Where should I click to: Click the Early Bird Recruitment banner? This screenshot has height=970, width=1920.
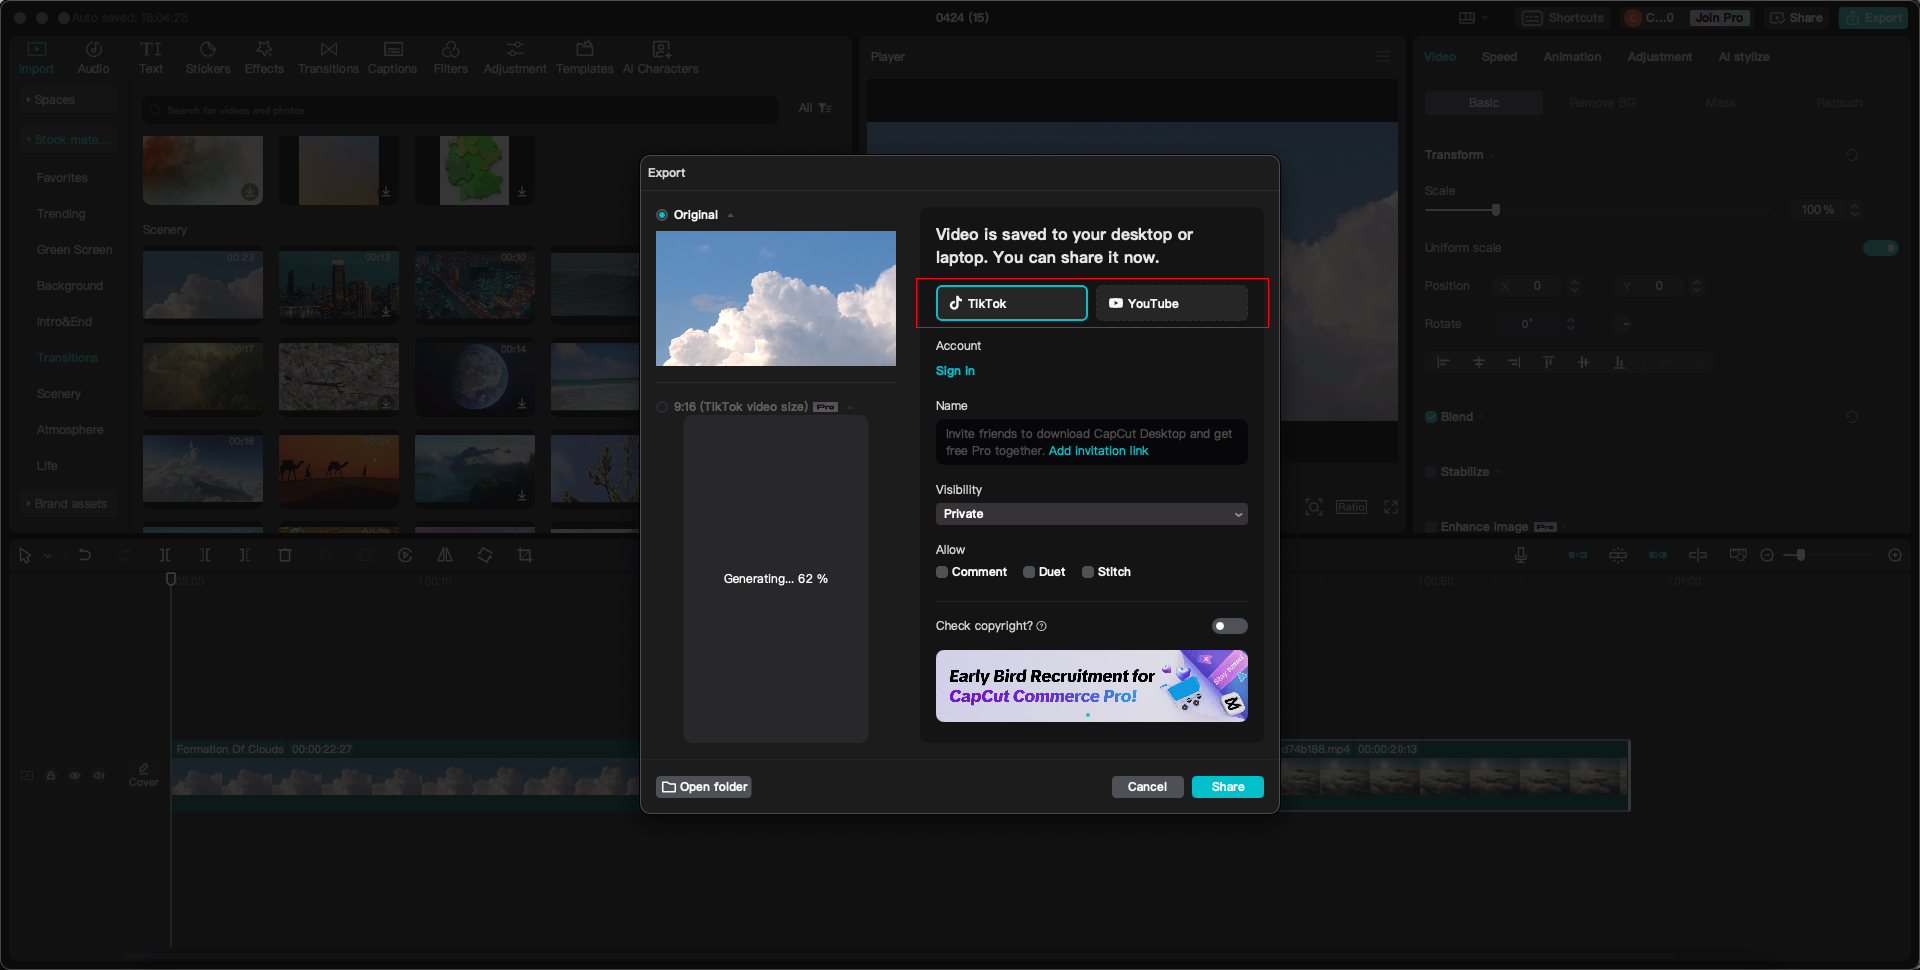pyautogui.click(x=1091, y=686)
